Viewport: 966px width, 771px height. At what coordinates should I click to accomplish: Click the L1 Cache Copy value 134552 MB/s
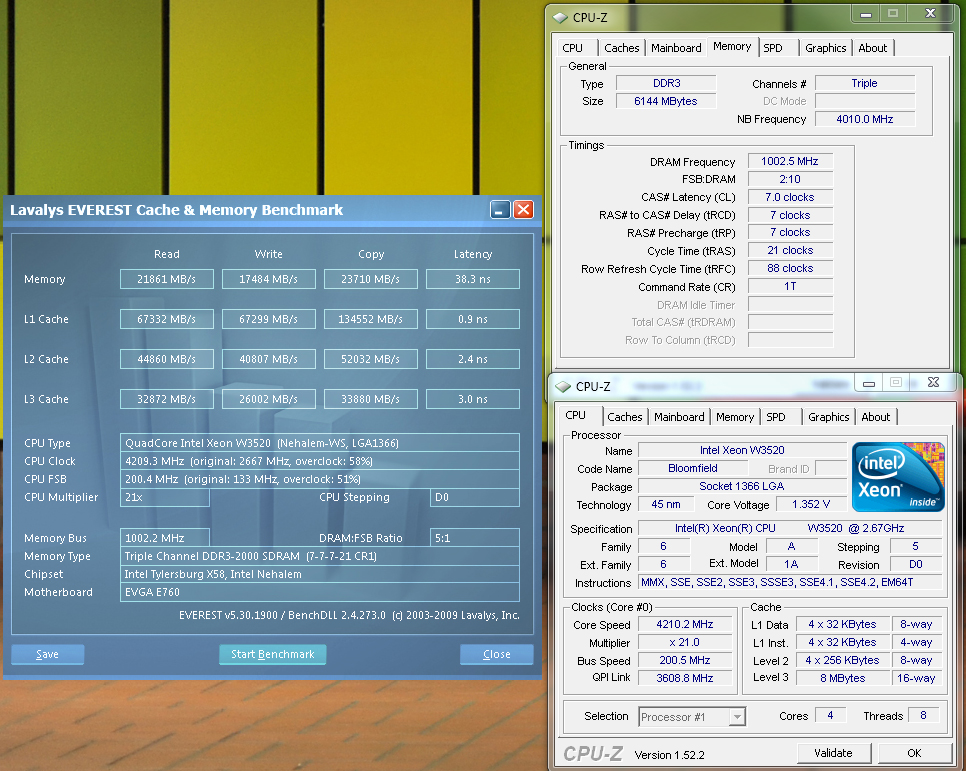[370, 319]
